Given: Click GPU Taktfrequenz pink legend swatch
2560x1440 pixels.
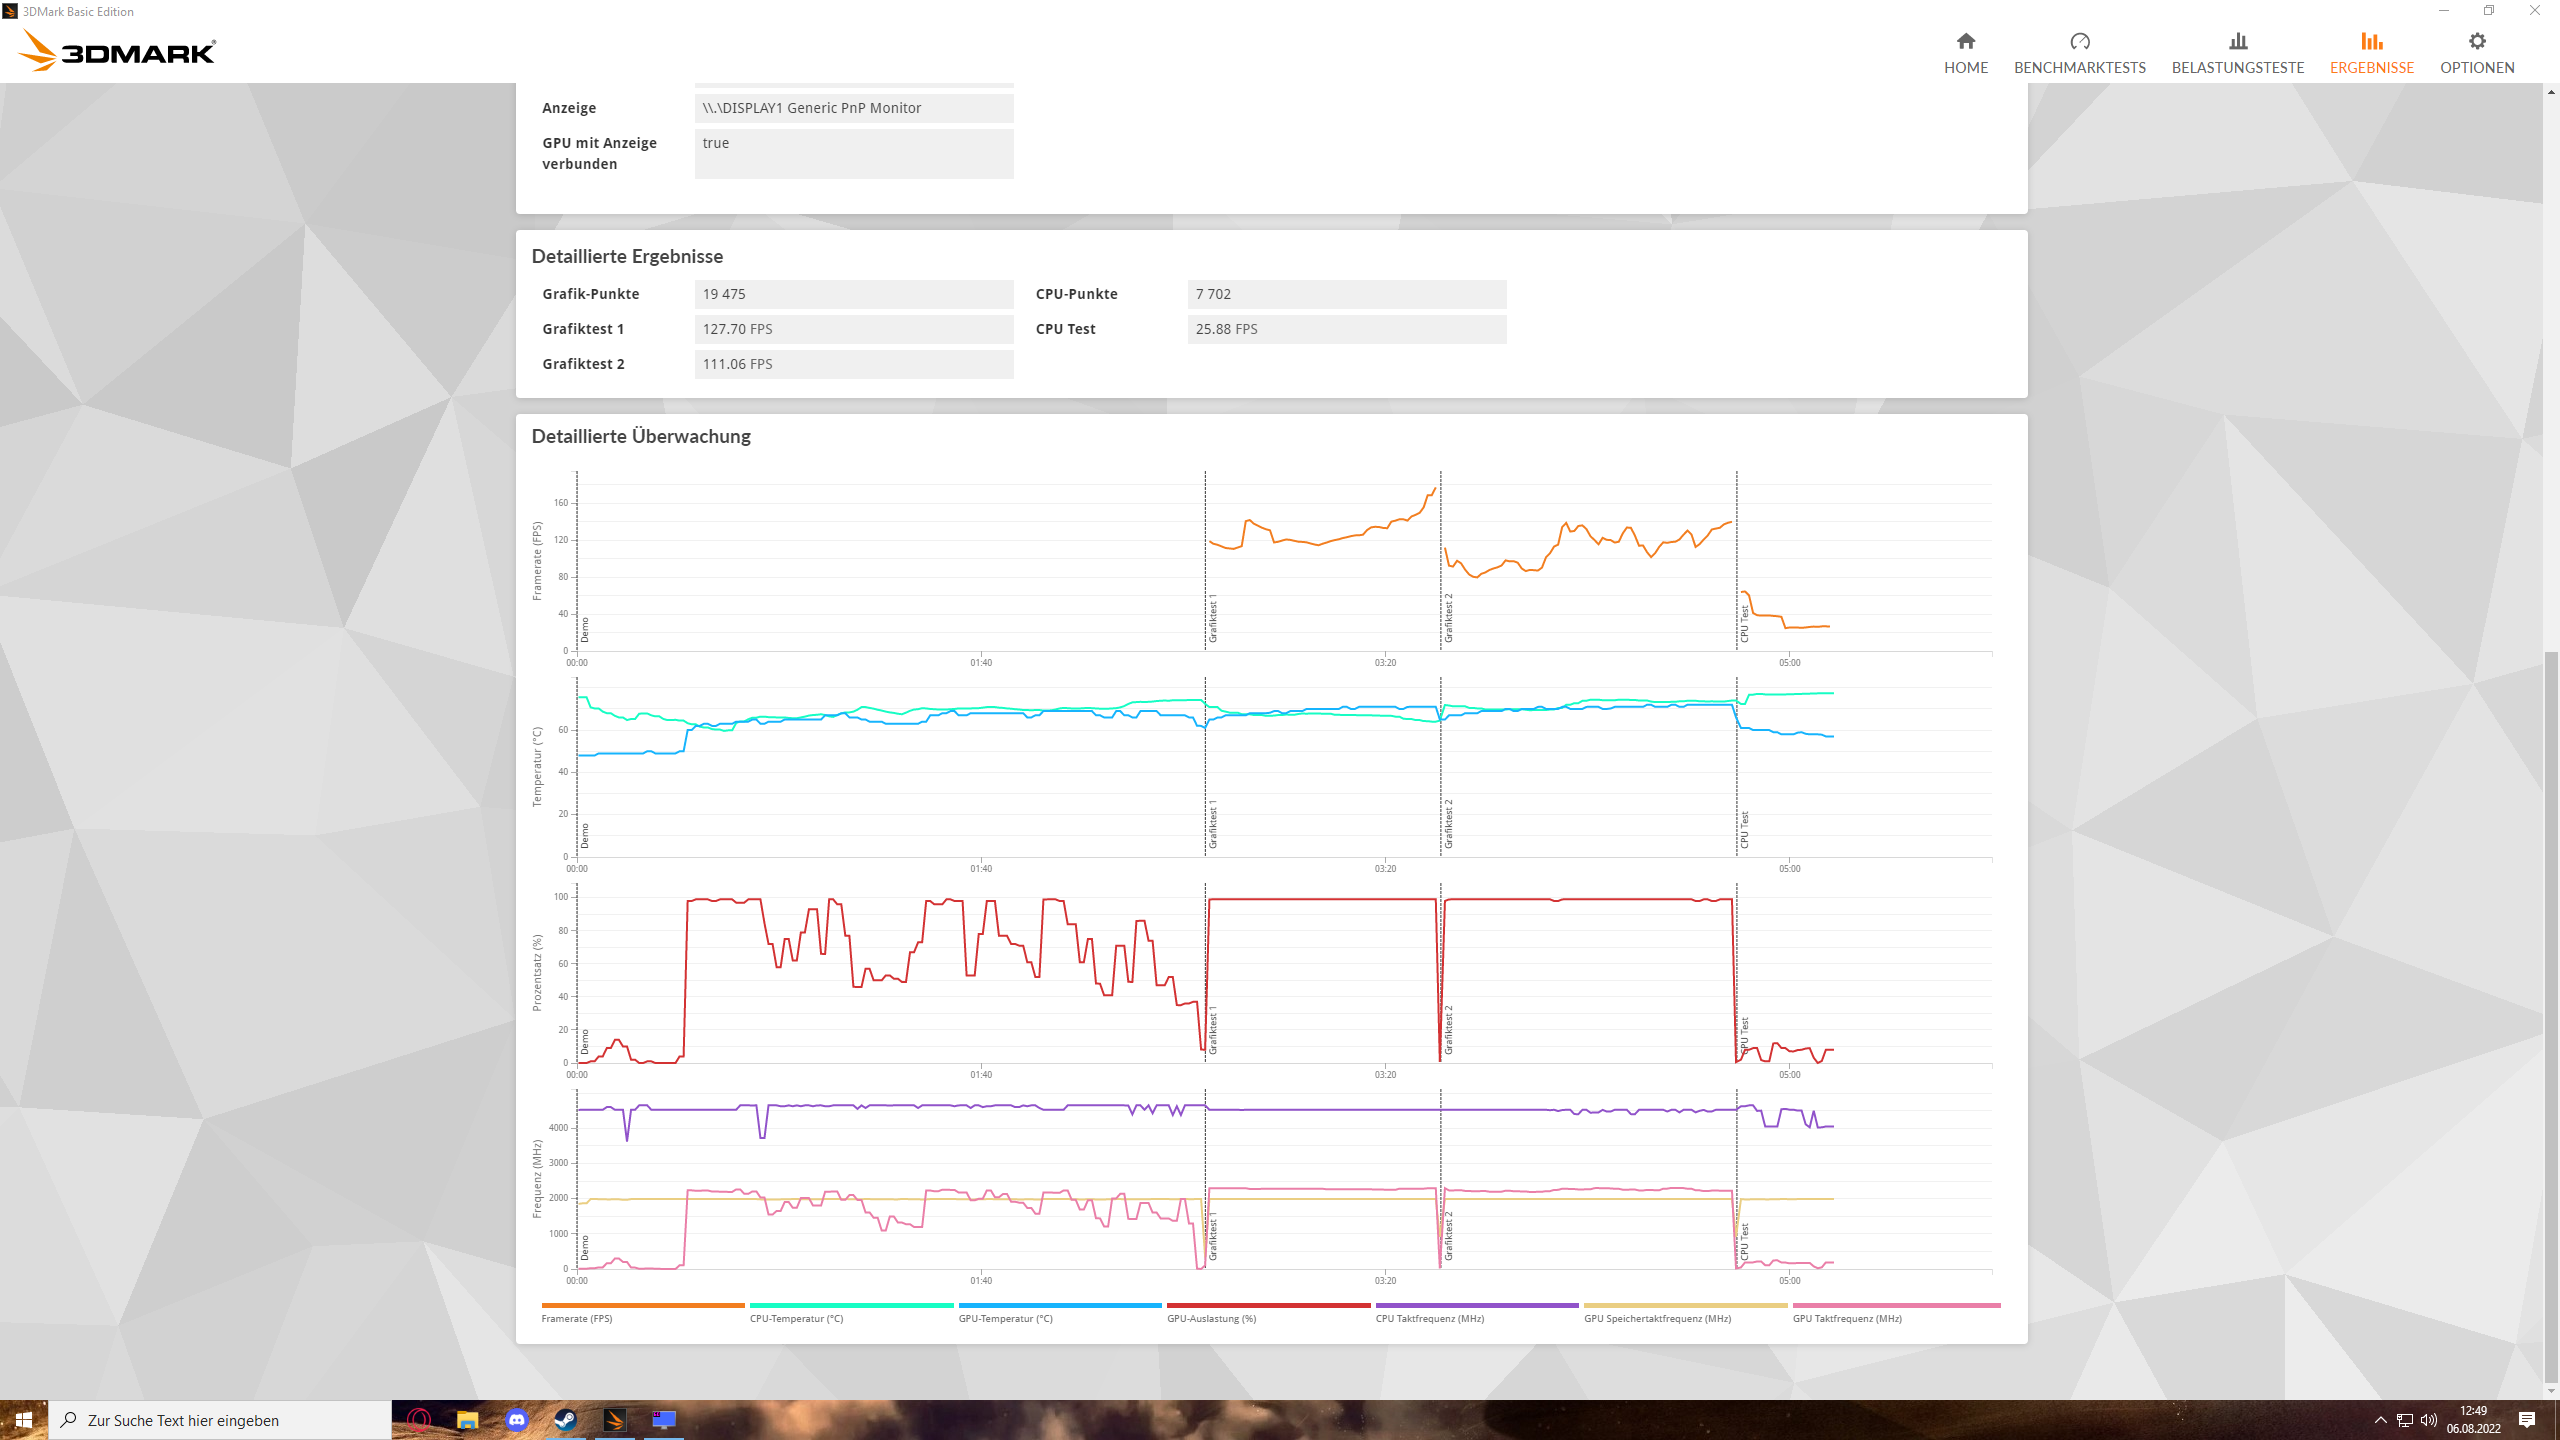Looking at the screenshot, I should coord(1895,1305).
